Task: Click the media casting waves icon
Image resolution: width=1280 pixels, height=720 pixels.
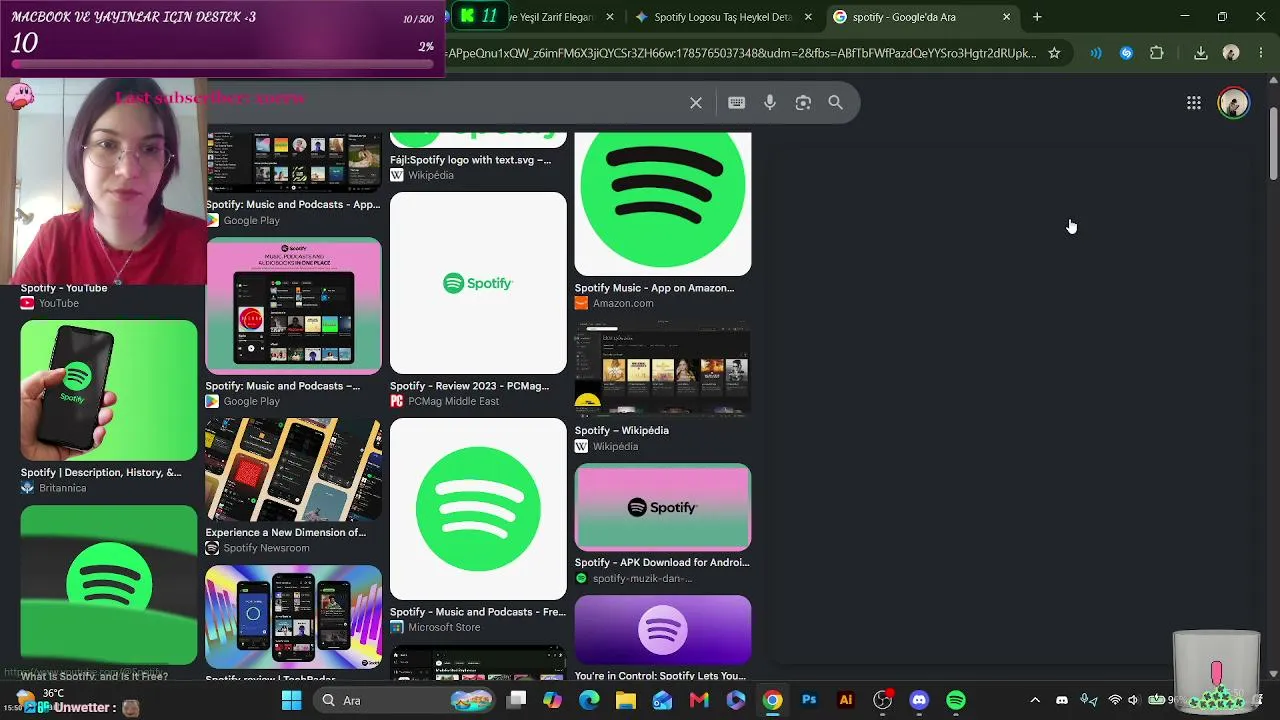Action: [x=1096, y=53]
